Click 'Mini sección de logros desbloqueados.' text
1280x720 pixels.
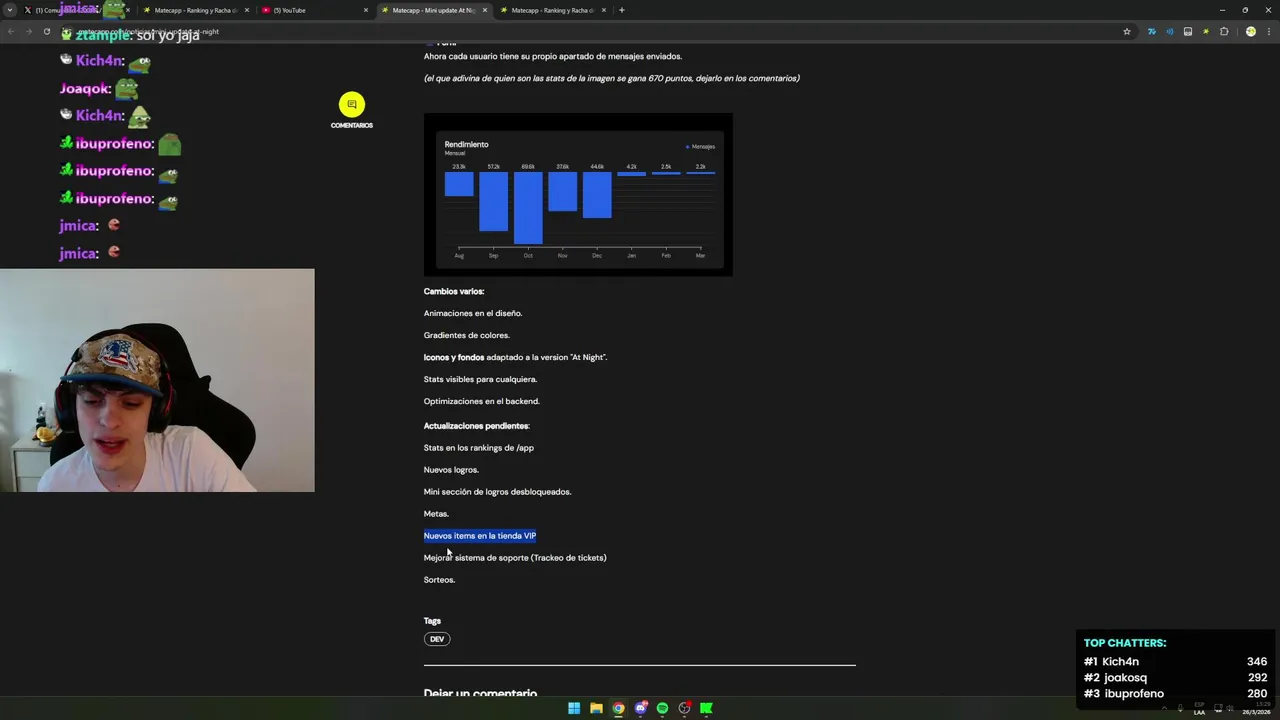497,492
